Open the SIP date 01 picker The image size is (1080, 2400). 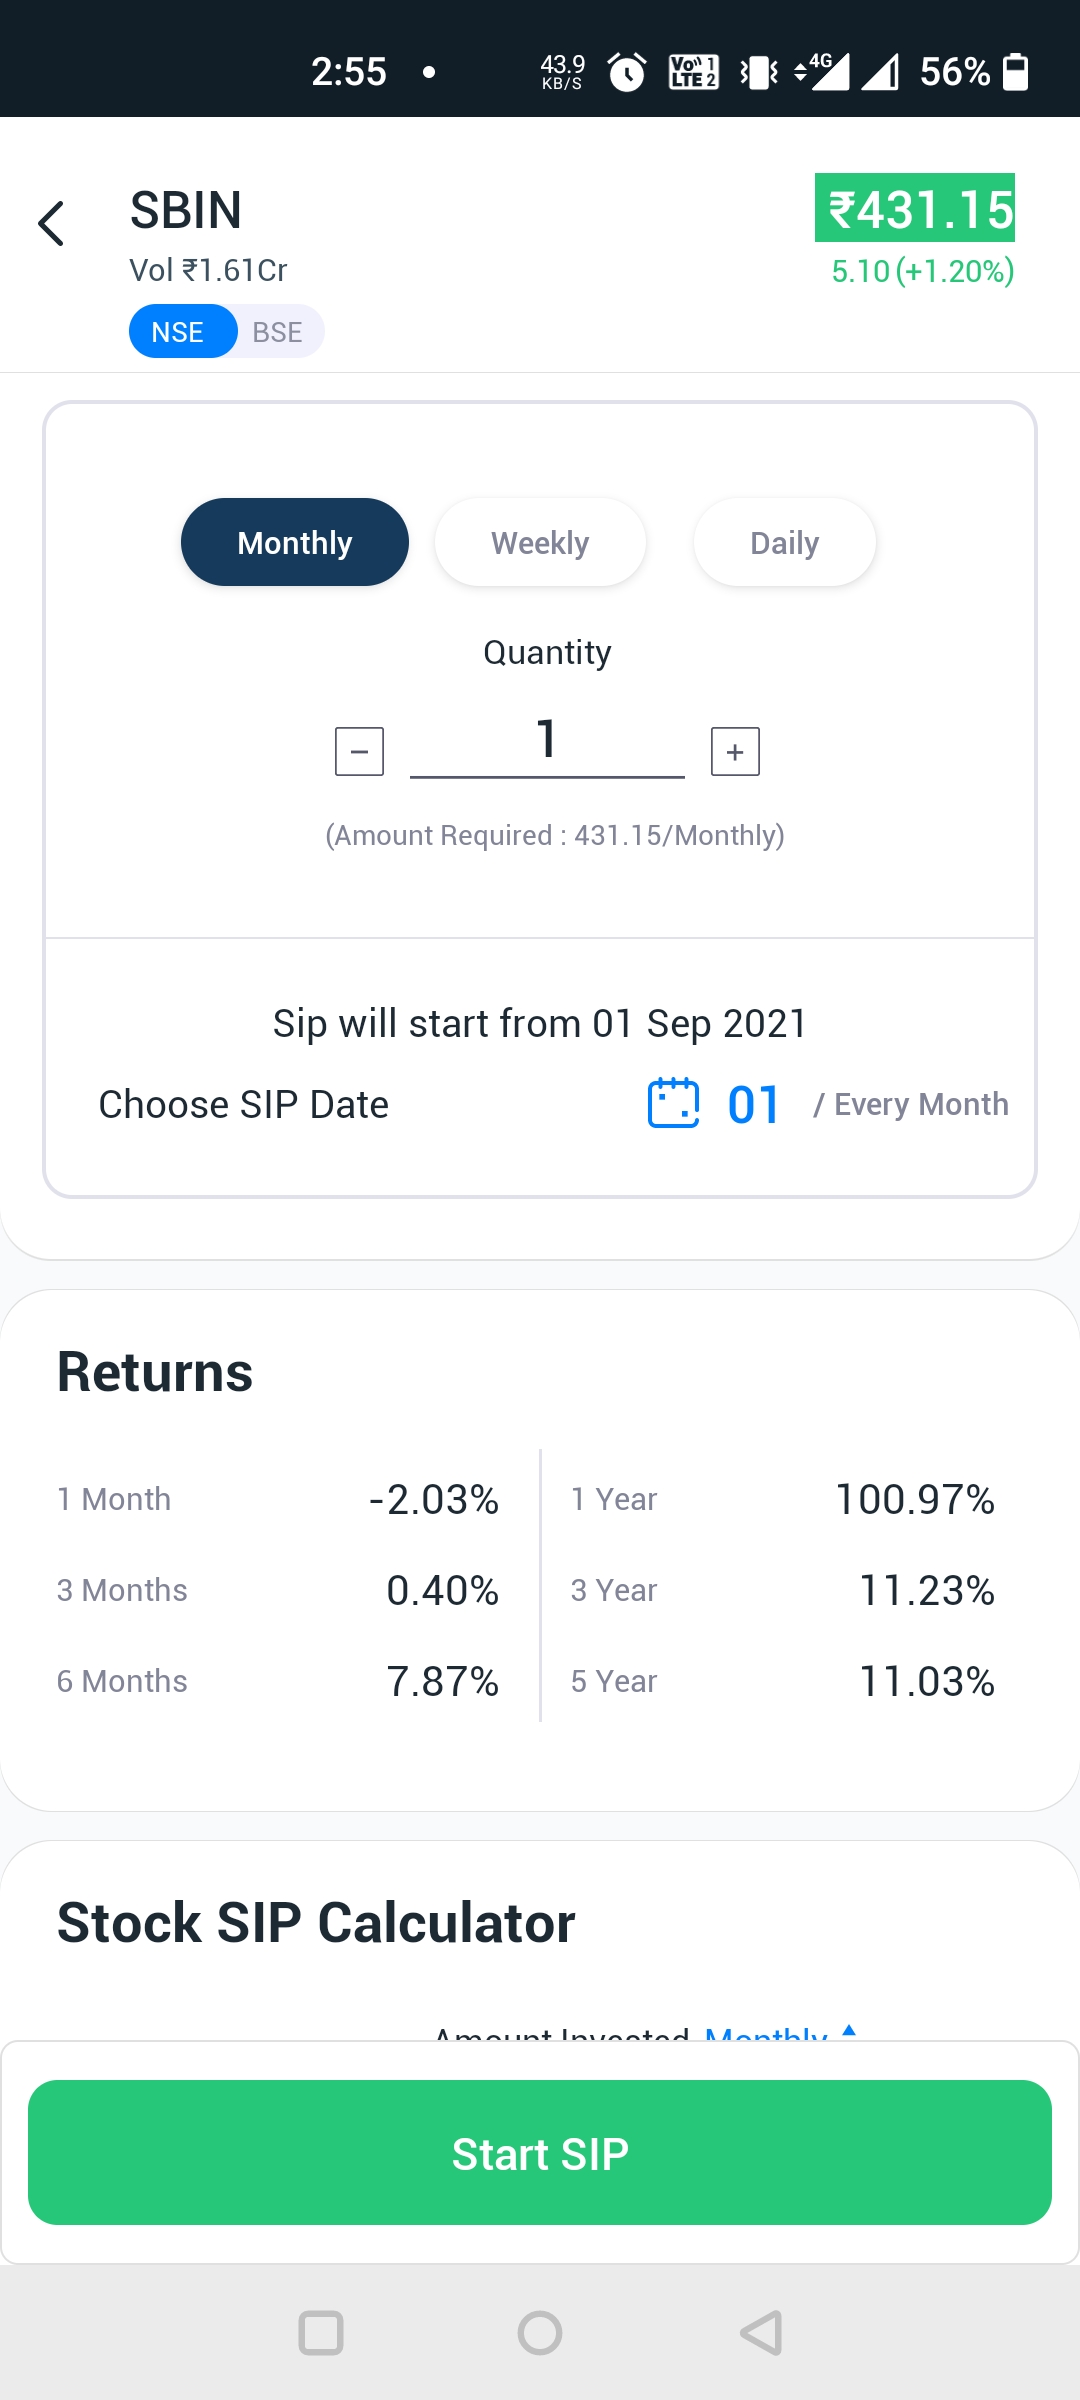coord(753,1104)
